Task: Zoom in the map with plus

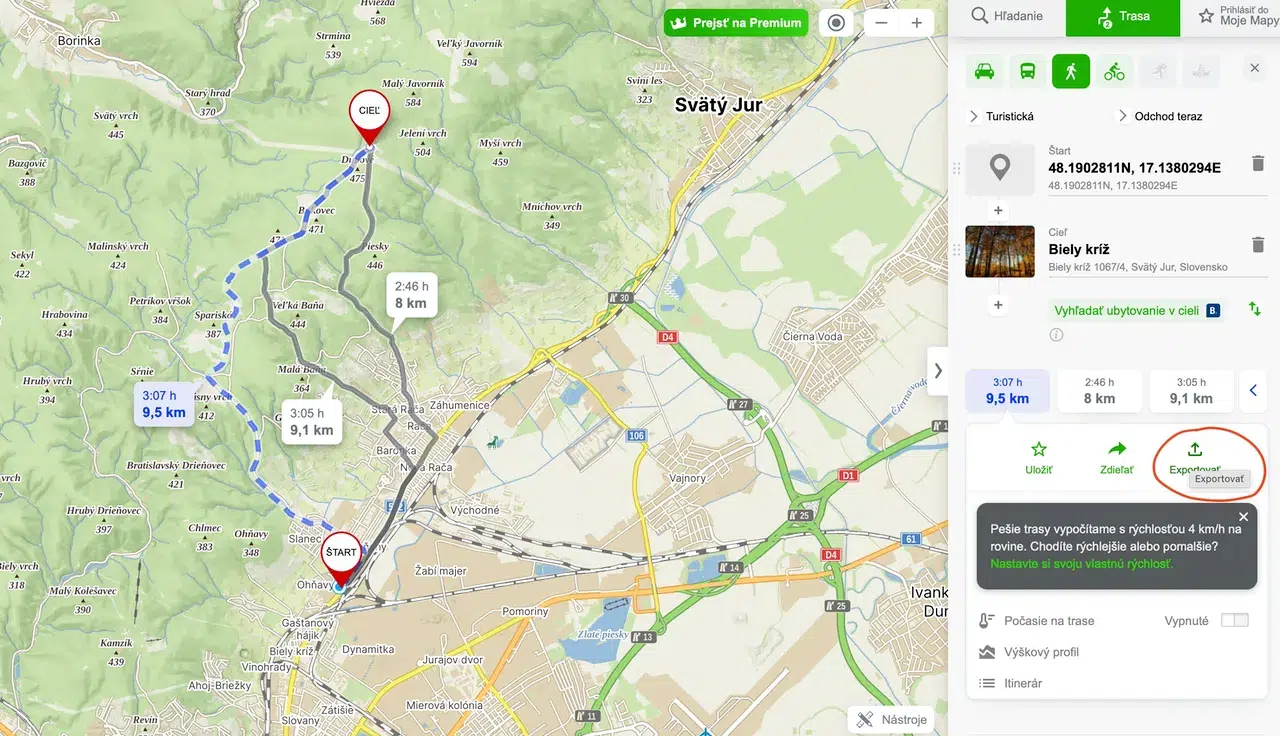Action: 916,23
